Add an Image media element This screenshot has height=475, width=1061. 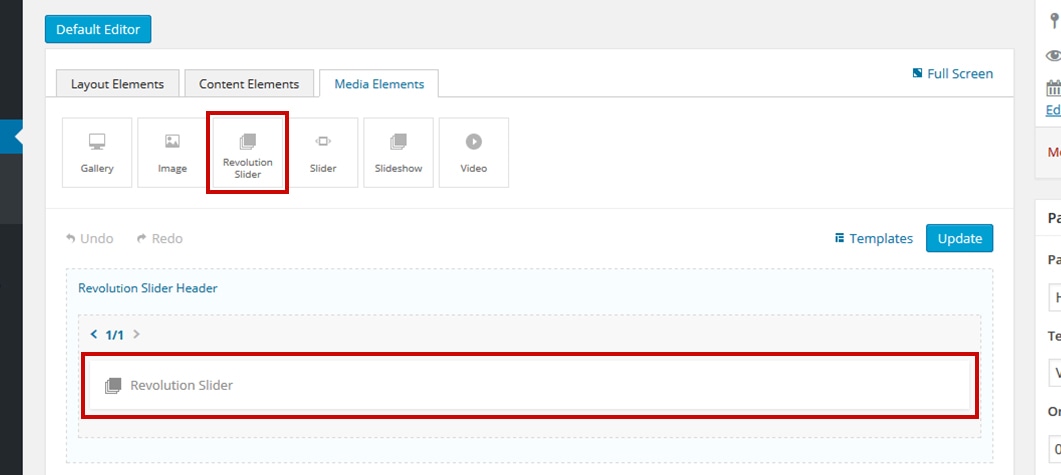172,153
